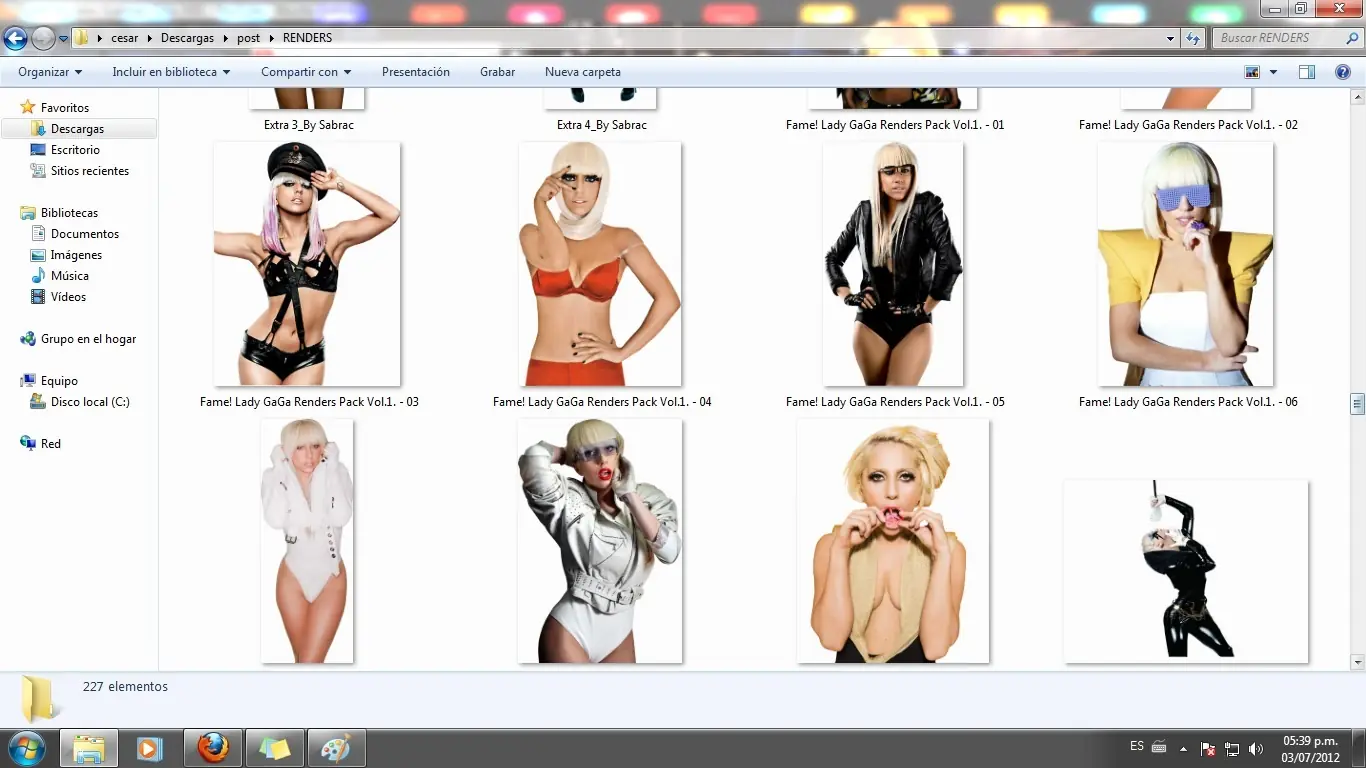This screenshot has height=768, width=1366.
Task: Click the change view icon
Action: pos(1252,72)
